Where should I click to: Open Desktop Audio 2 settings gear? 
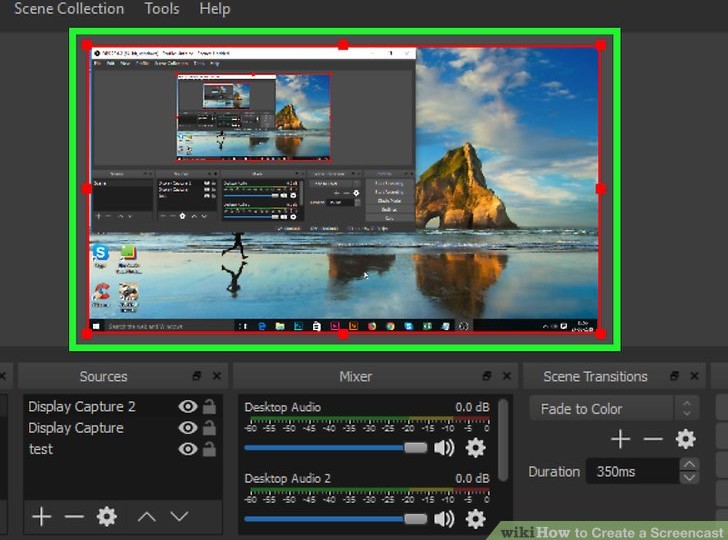476,519
